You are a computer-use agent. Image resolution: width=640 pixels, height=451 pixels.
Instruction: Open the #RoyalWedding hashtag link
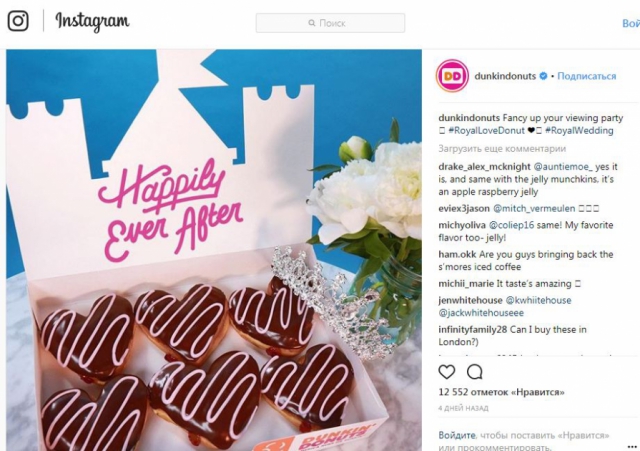[579, 131]
